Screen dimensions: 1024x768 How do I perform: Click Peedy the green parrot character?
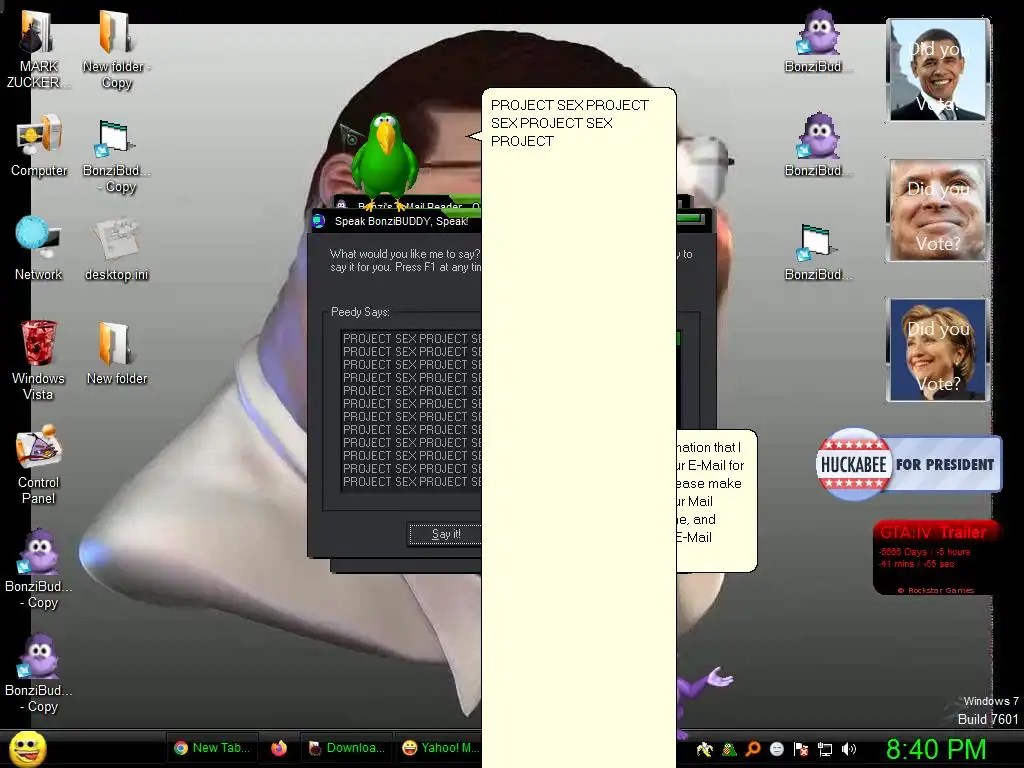click(x=384, y=160)
